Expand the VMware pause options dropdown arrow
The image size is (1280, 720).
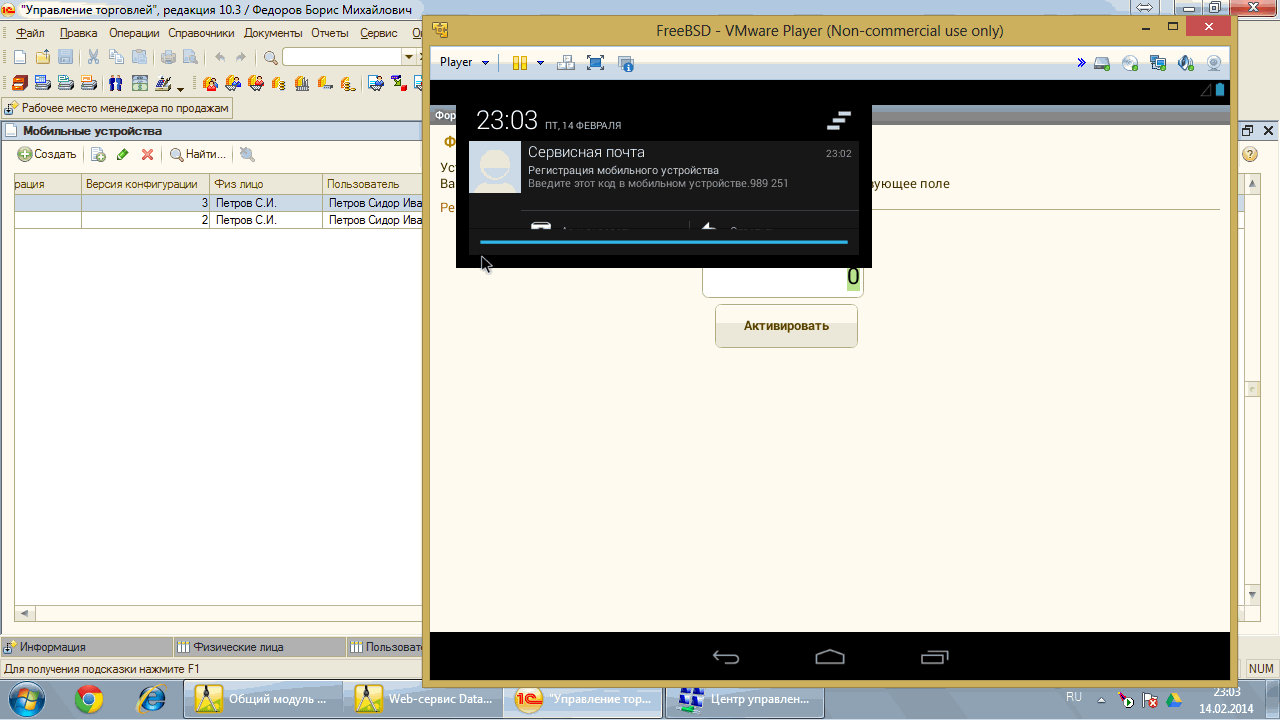[x=540, y=63]
